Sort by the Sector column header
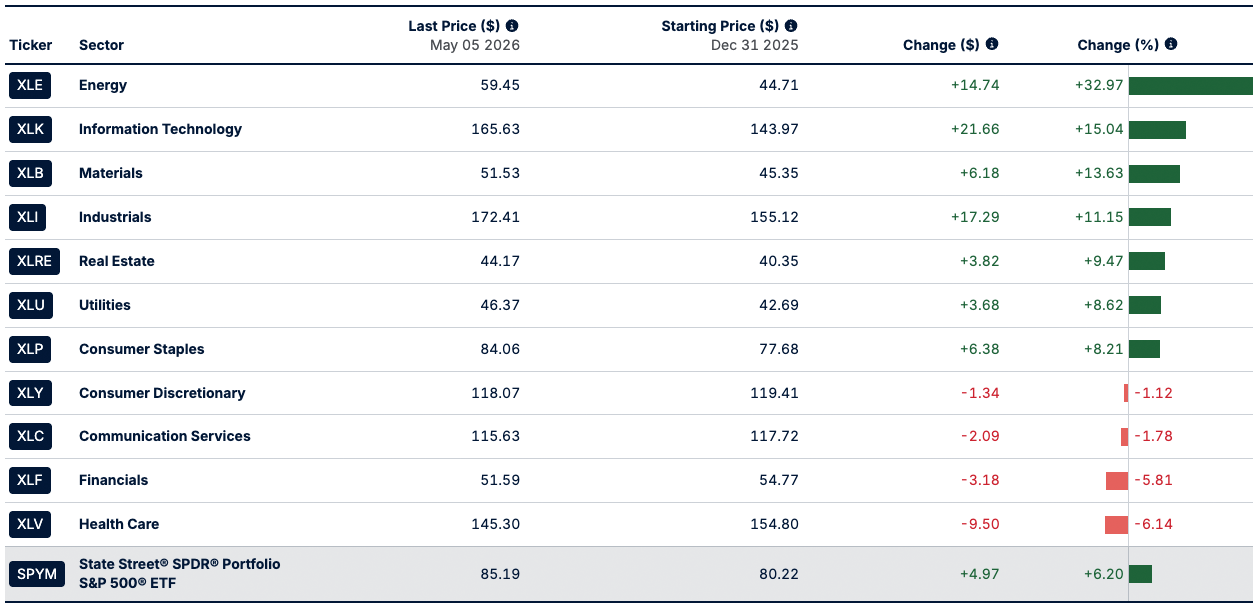The width and height of the screenshot is (1260, 610). point(102,45)
